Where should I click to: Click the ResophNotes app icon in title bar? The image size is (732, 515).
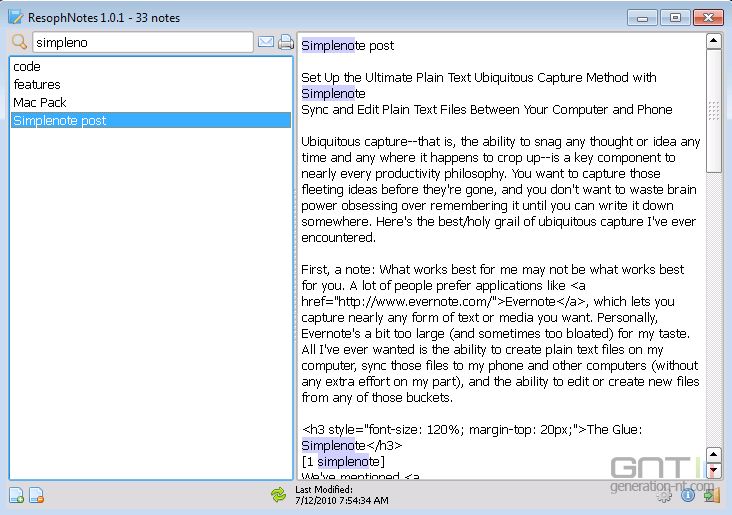click(15, 17)
